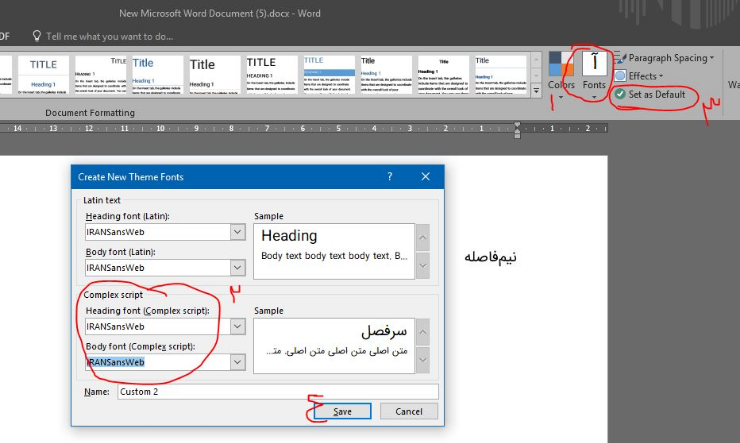Screen dimensions: 740x443
Task: Open the Effects theme menu
Action: [x=639, y=76]
